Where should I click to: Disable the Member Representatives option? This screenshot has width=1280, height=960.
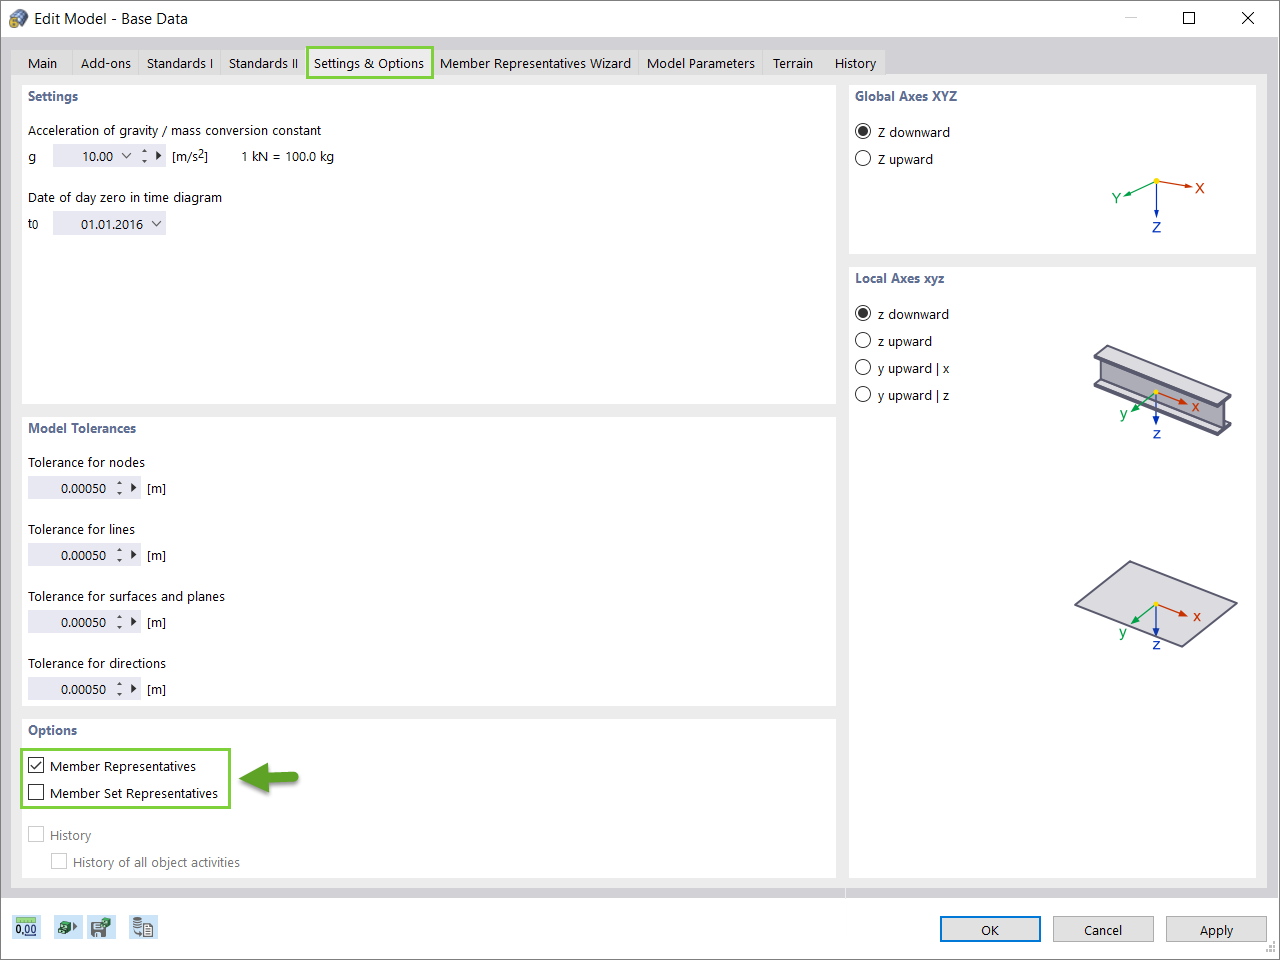37,765
